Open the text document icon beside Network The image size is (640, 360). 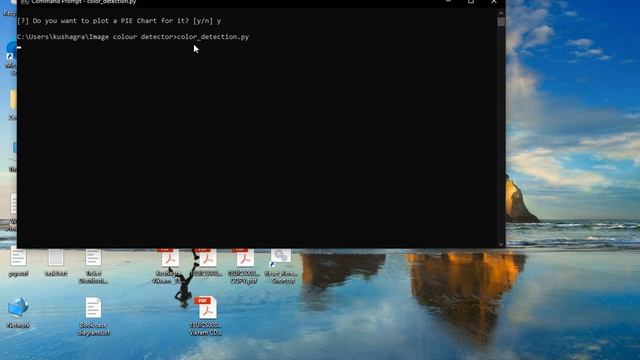click(93, 315)
